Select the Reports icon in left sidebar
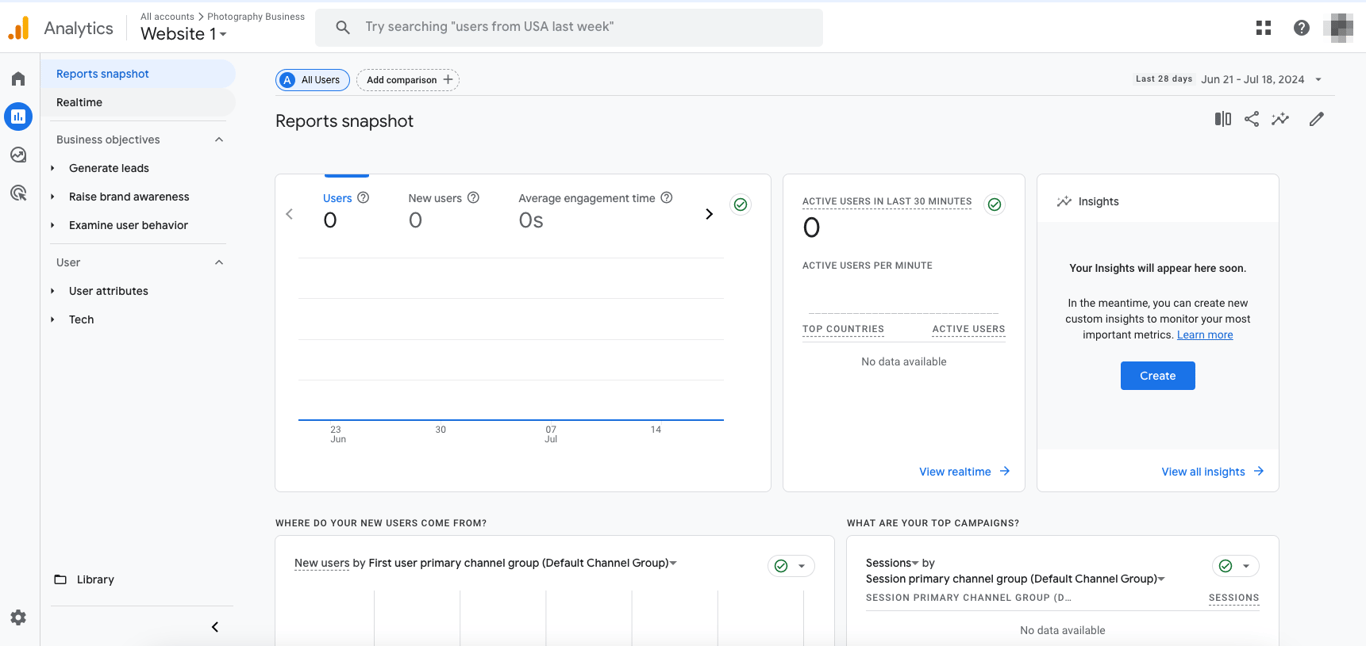 [17, 116]
